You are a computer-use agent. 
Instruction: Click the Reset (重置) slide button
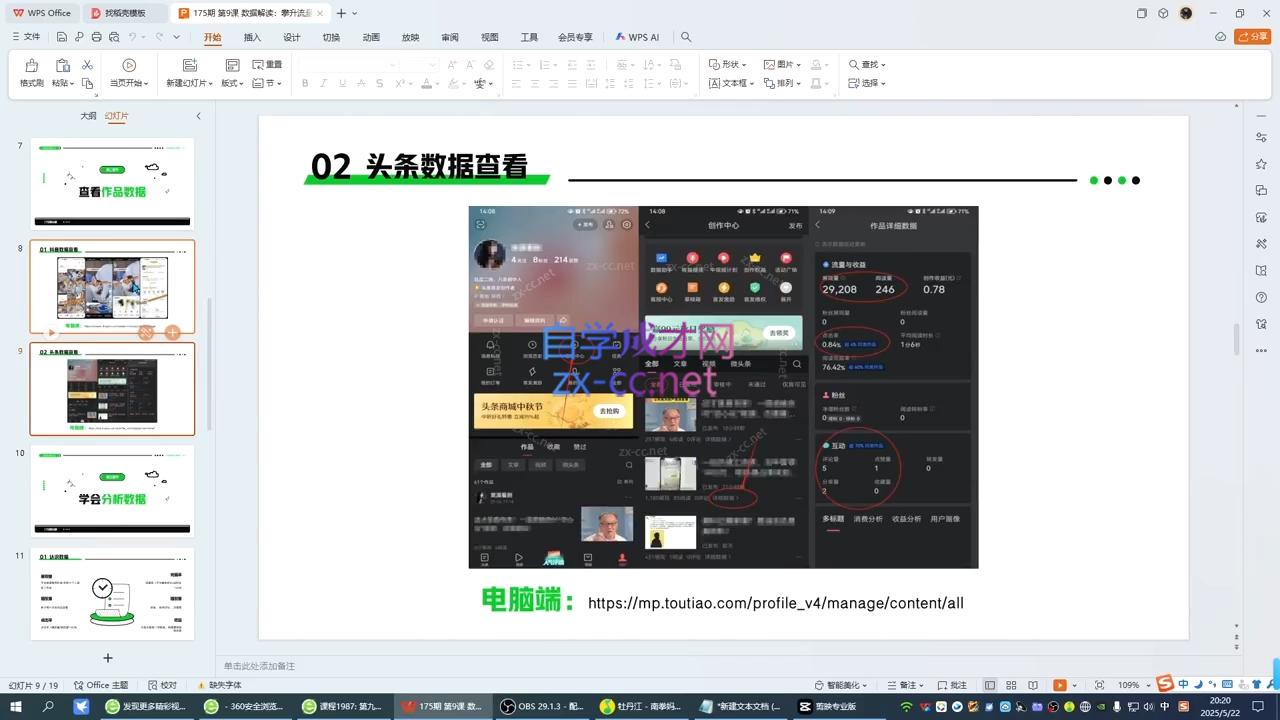pyautogui.click(x=267, y=65)
